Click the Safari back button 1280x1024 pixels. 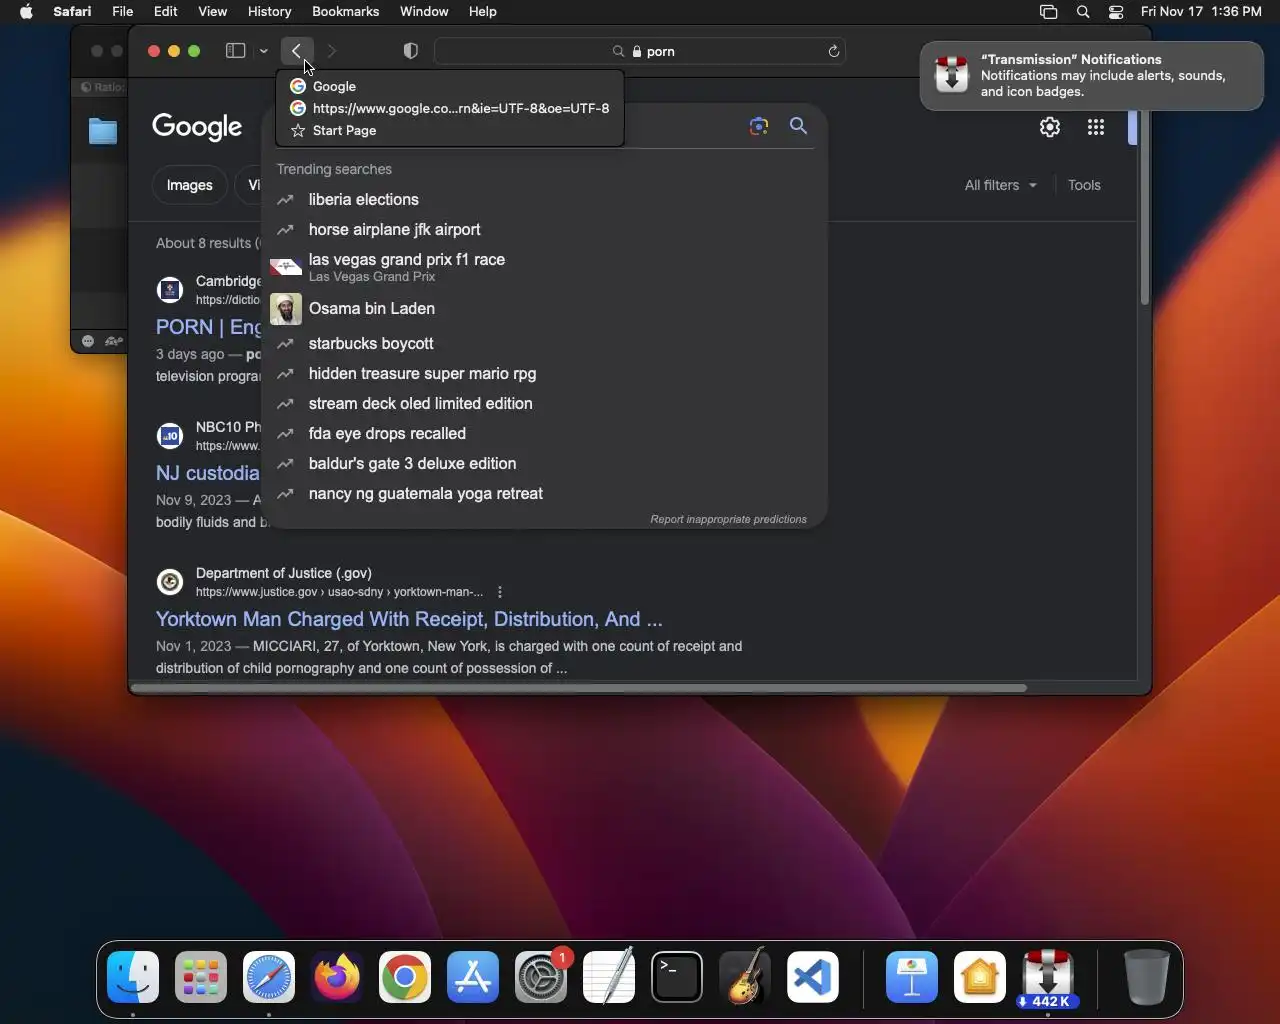(x=297, y=51)
